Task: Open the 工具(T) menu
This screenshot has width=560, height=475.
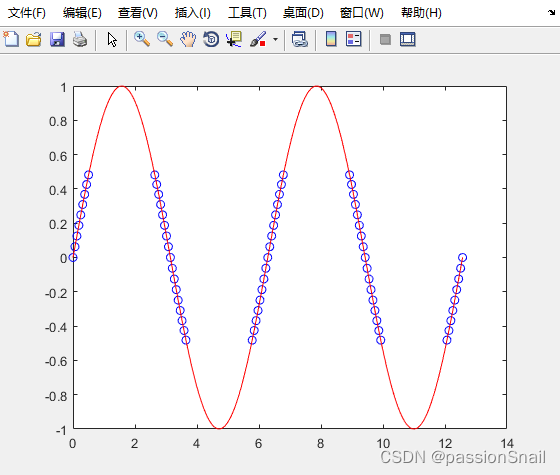Action: (247, 13)
